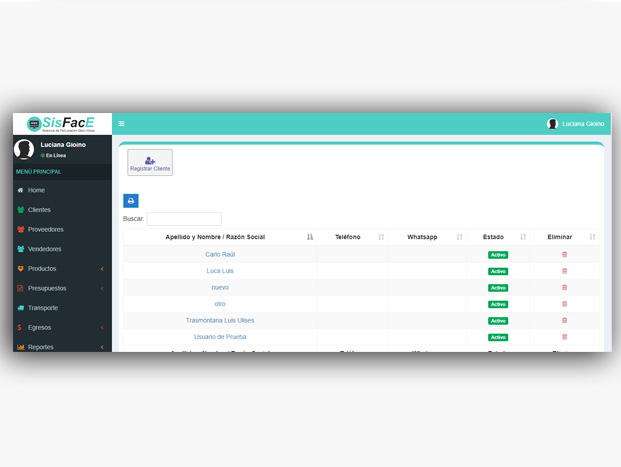621x467 pixels.
Task: Sort by Estado column arrows
Action: click(x=523, y=237)
